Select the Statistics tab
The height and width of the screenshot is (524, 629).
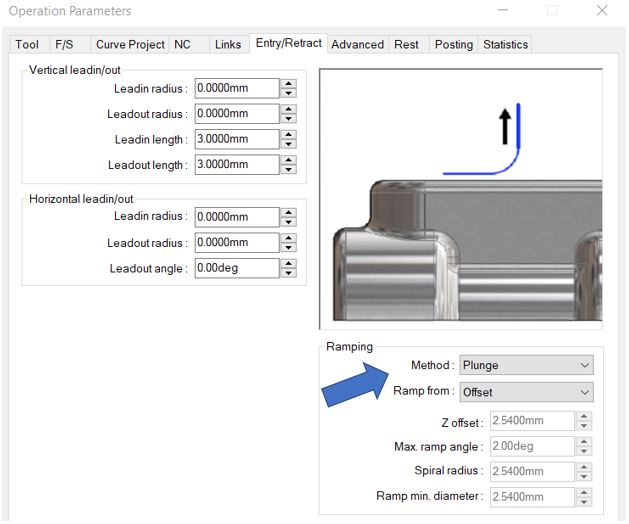click(x=505, y=44)
